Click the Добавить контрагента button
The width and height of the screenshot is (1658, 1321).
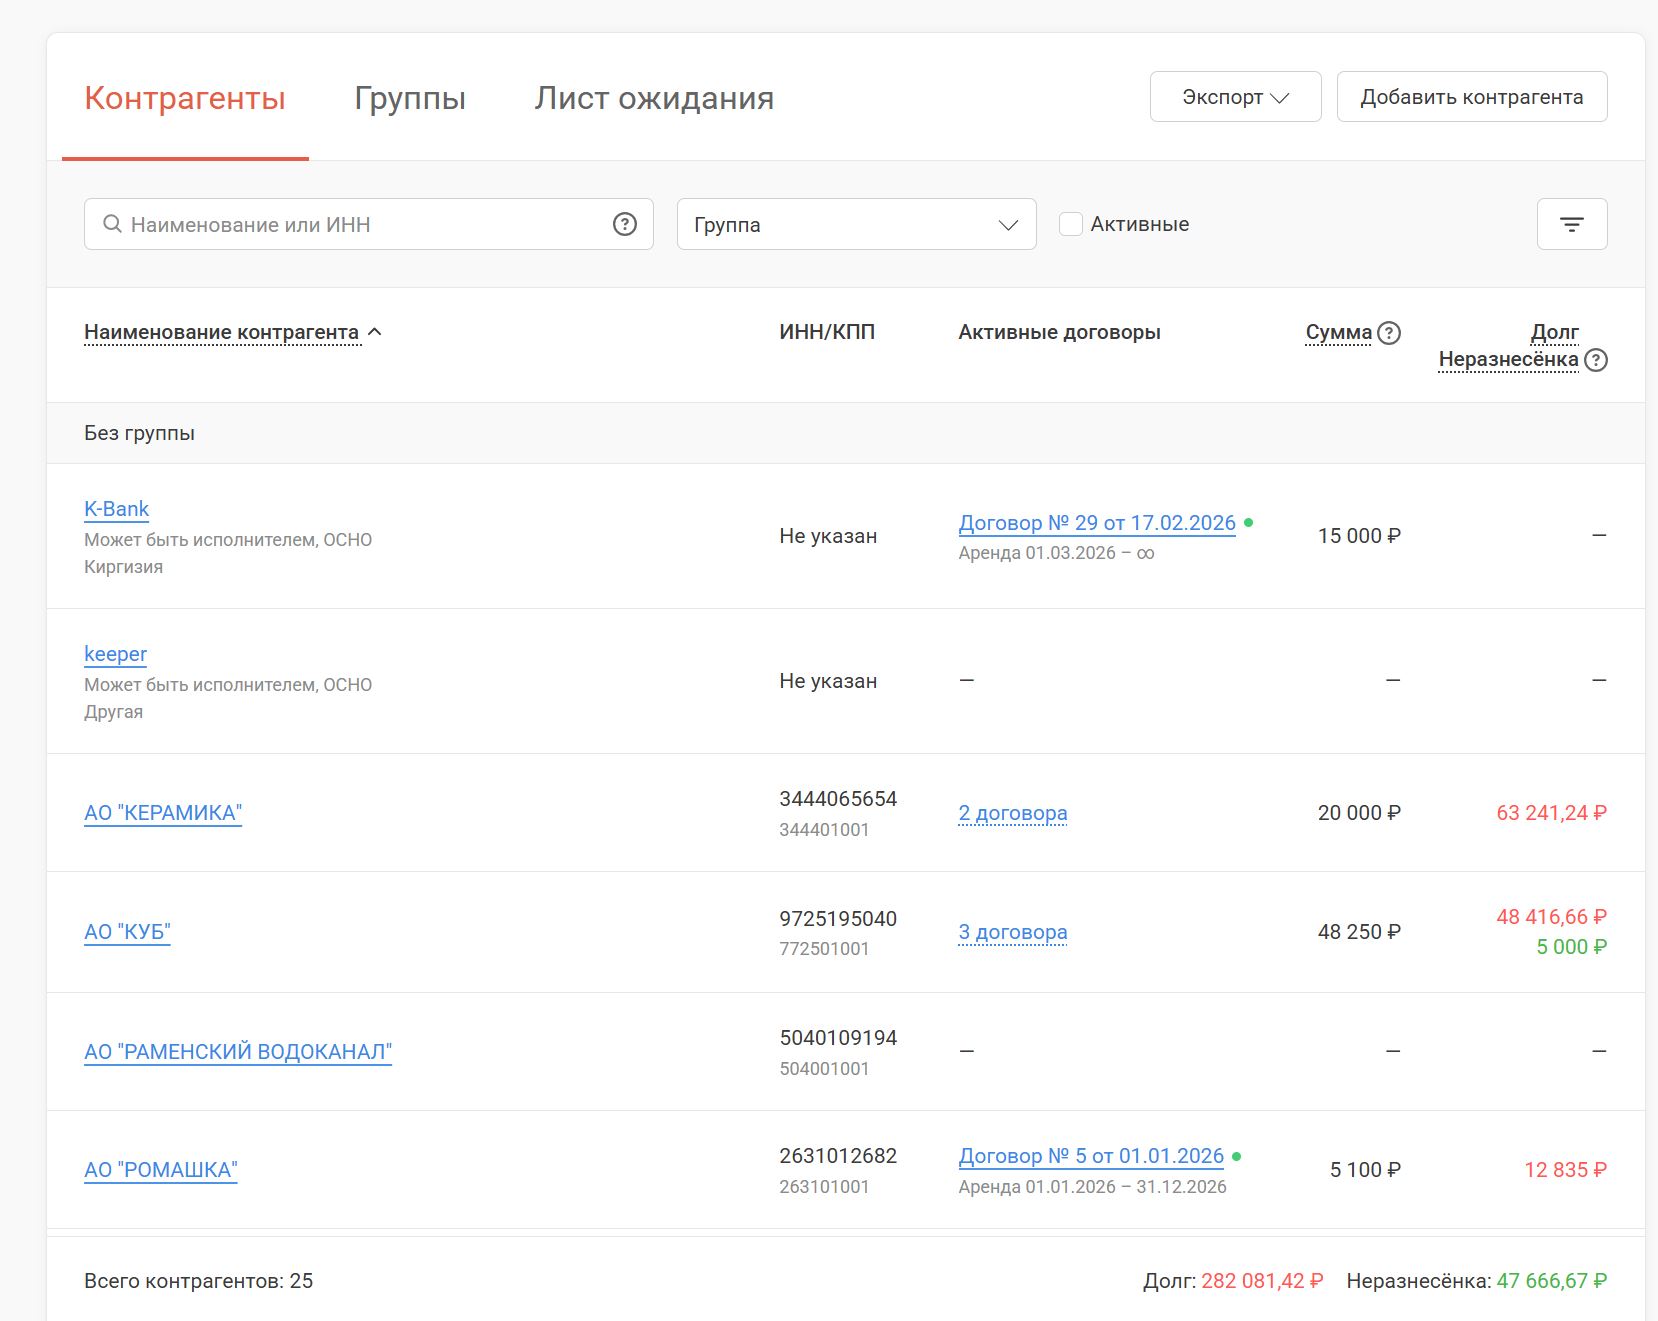tap(1471, 97)
